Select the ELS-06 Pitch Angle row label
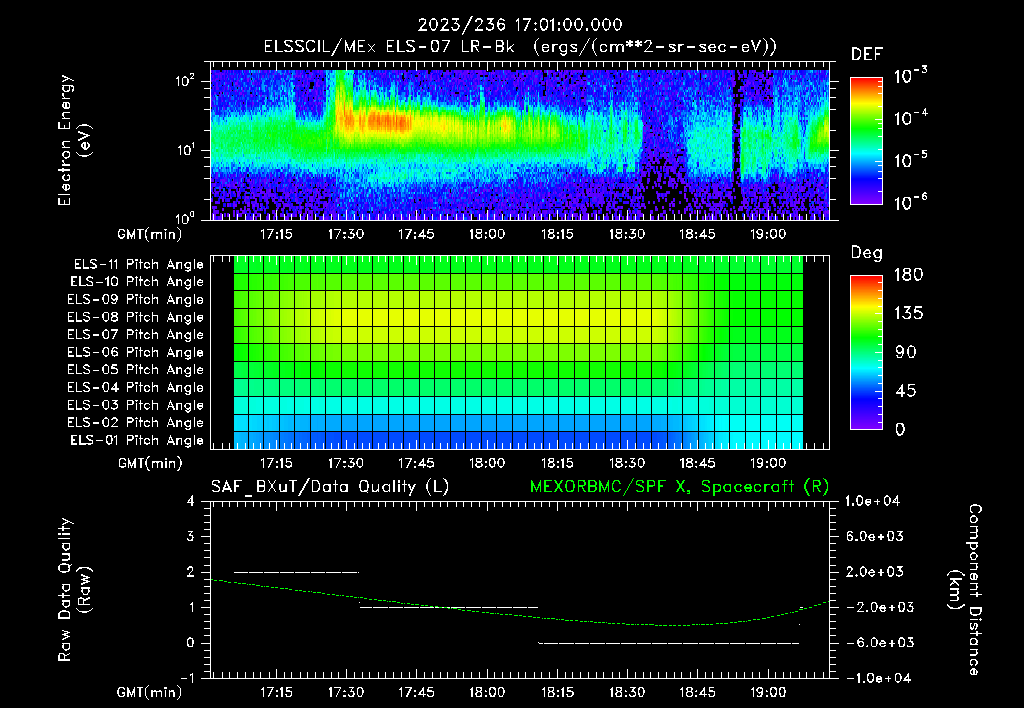Screen dimensions: 1024x708 [136, 353]
